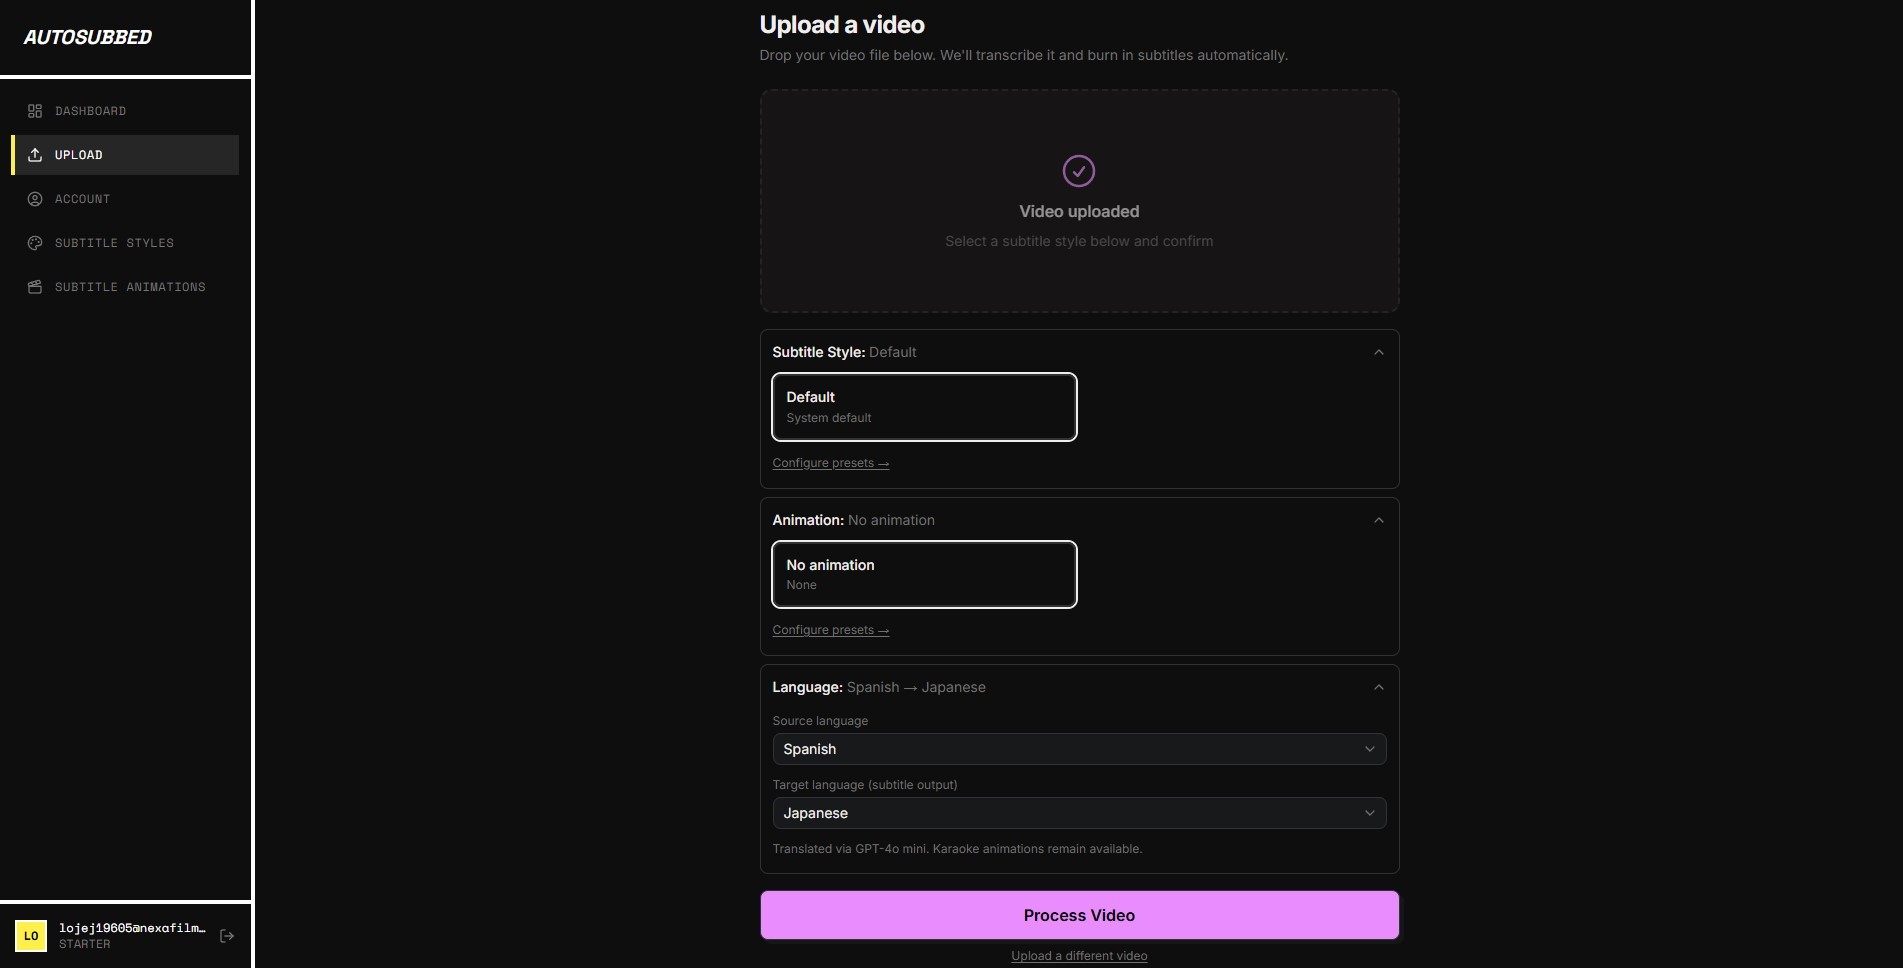Collapse the Subtitle Style section
The image size is (1903, 968).
(1378, 352)
